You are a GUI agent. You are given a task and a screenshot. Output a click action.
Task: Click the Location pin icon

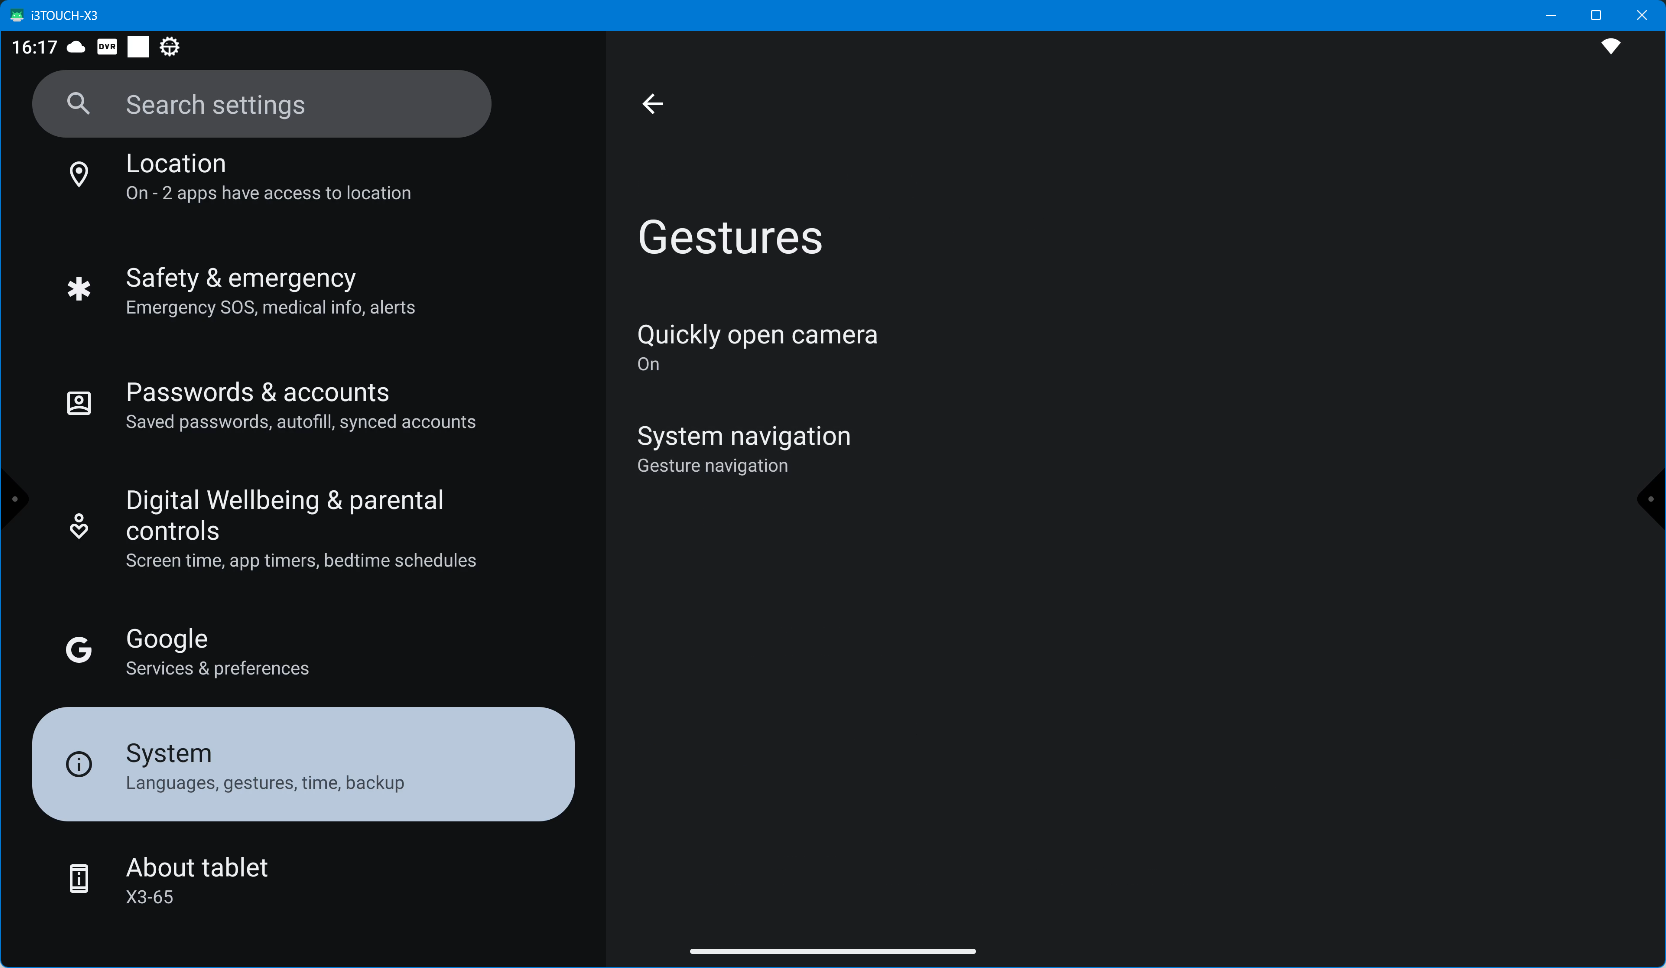click(x=79, y=175)
